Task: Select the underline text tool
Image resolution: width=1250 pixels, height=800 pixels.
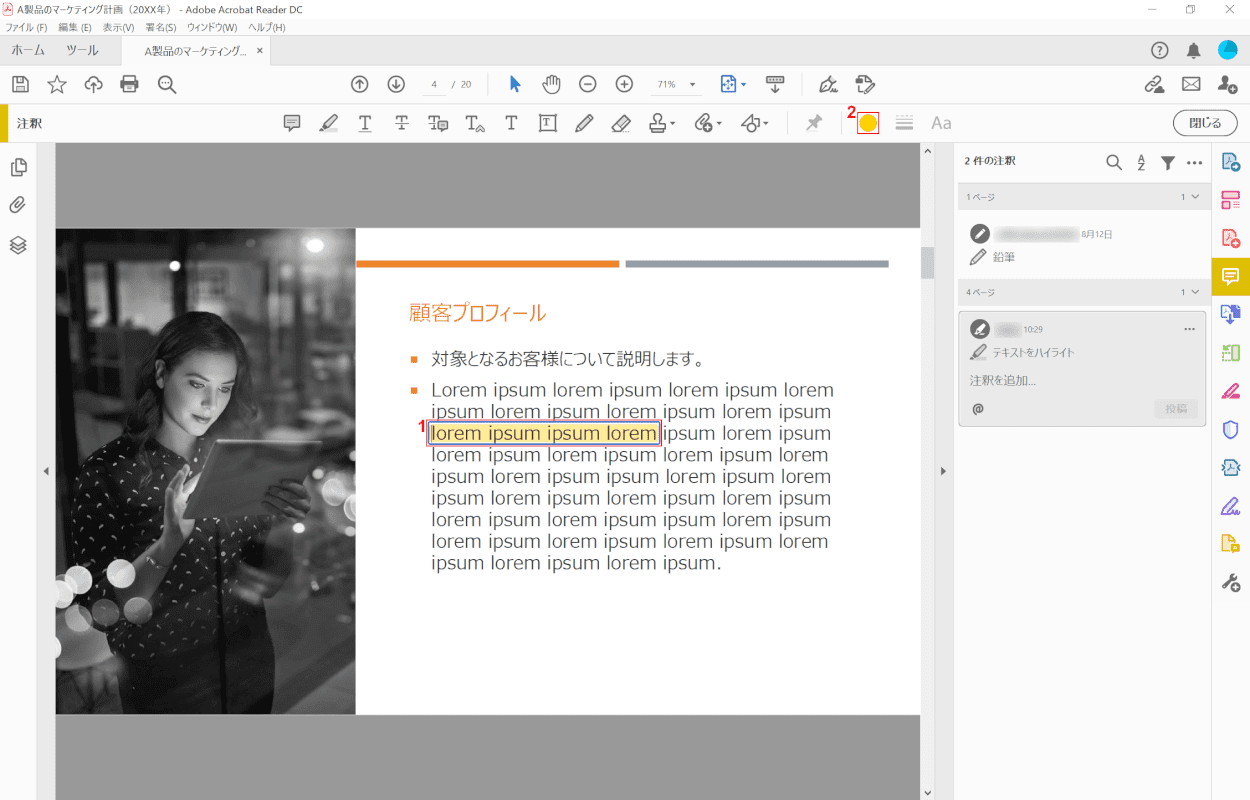Action: click(x=365, y=123)
